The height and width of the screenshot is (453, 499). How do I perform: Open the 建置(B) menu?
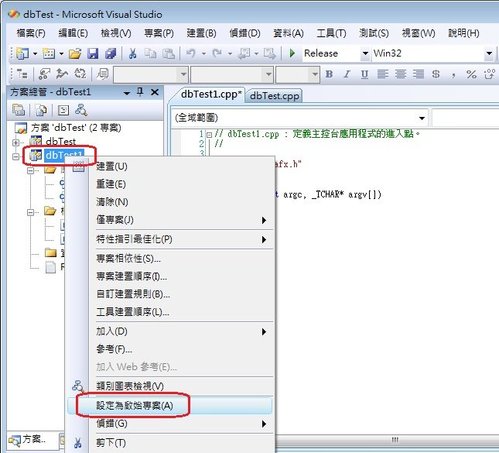click(x=201, y=33)
